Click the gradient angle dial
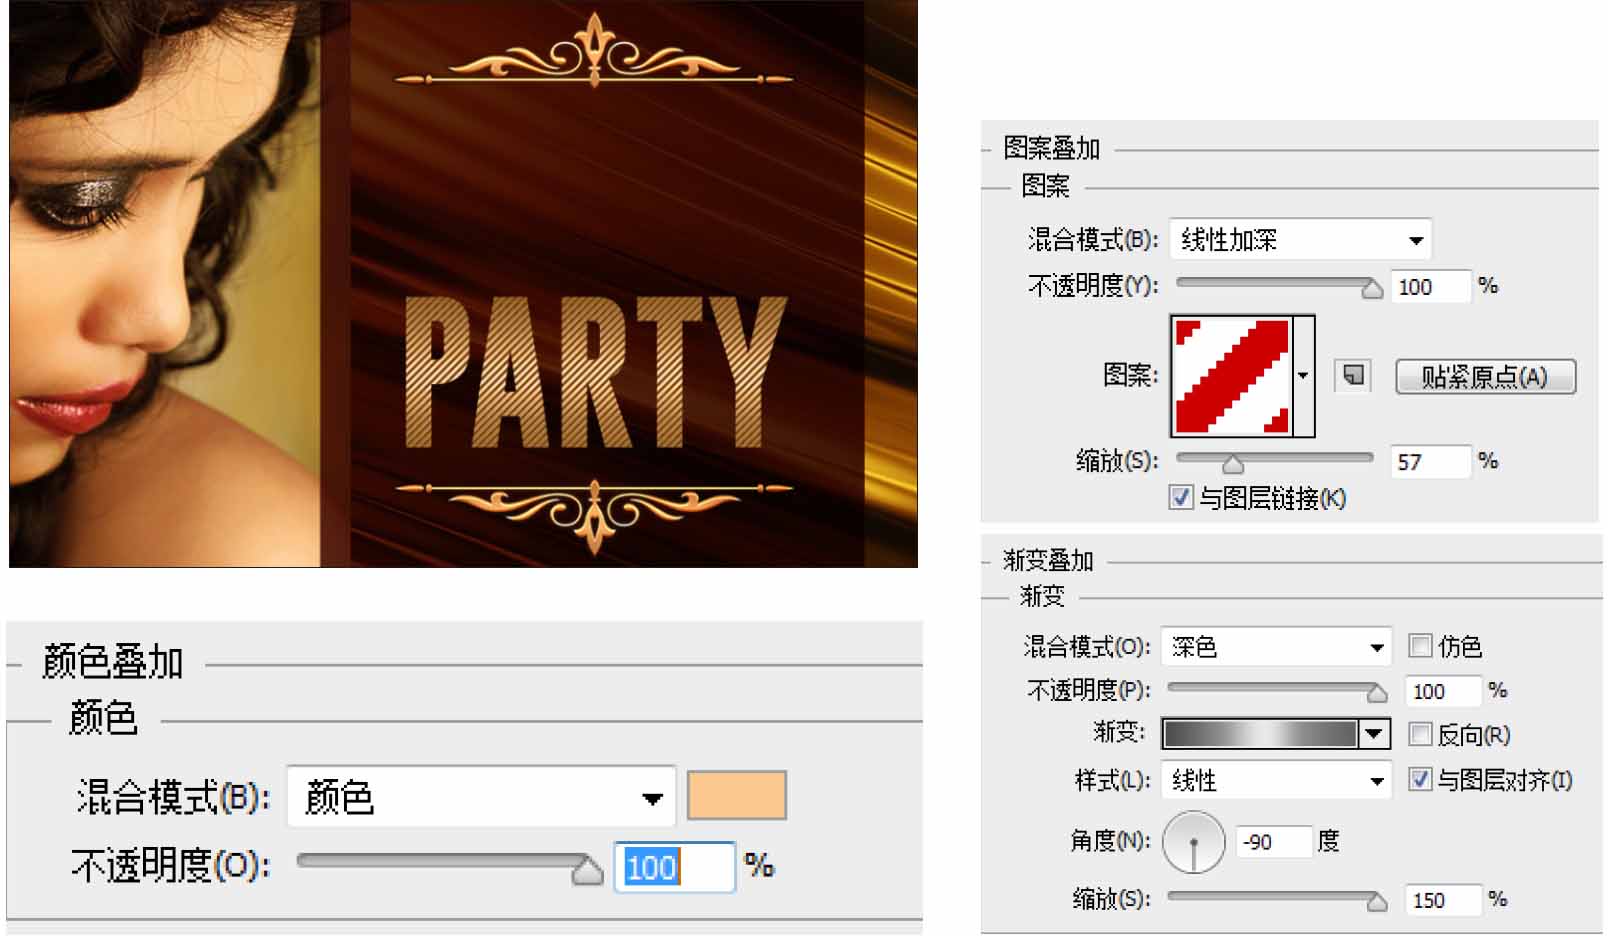1608x936 pixels. (1194, 842)
